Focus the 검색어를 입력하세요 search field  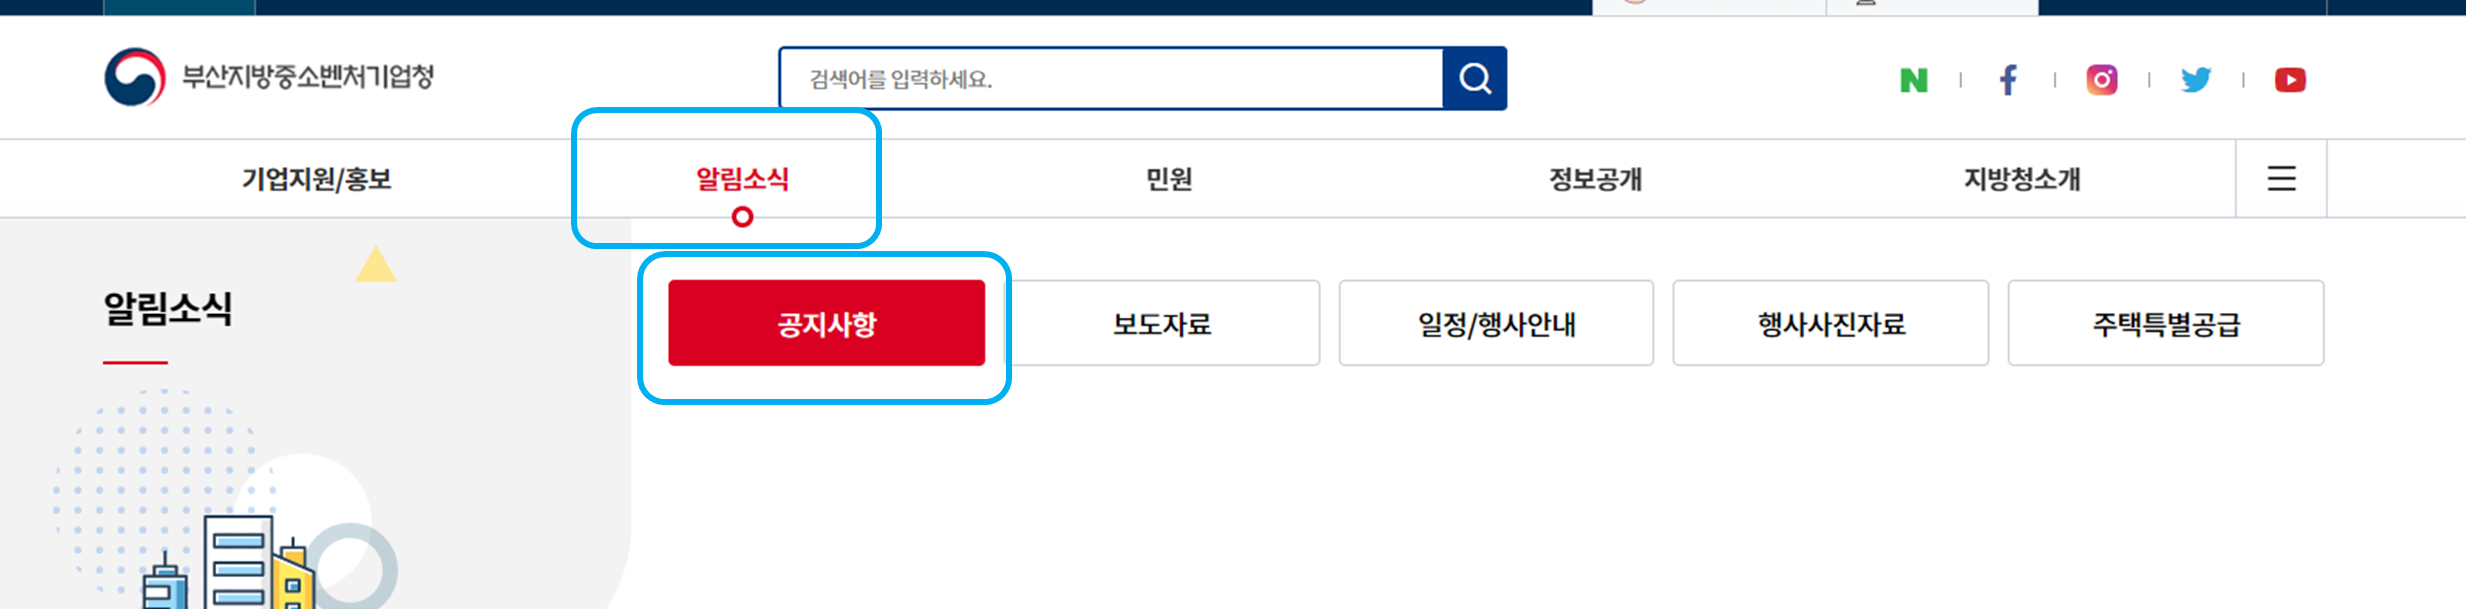[1111, 78]
